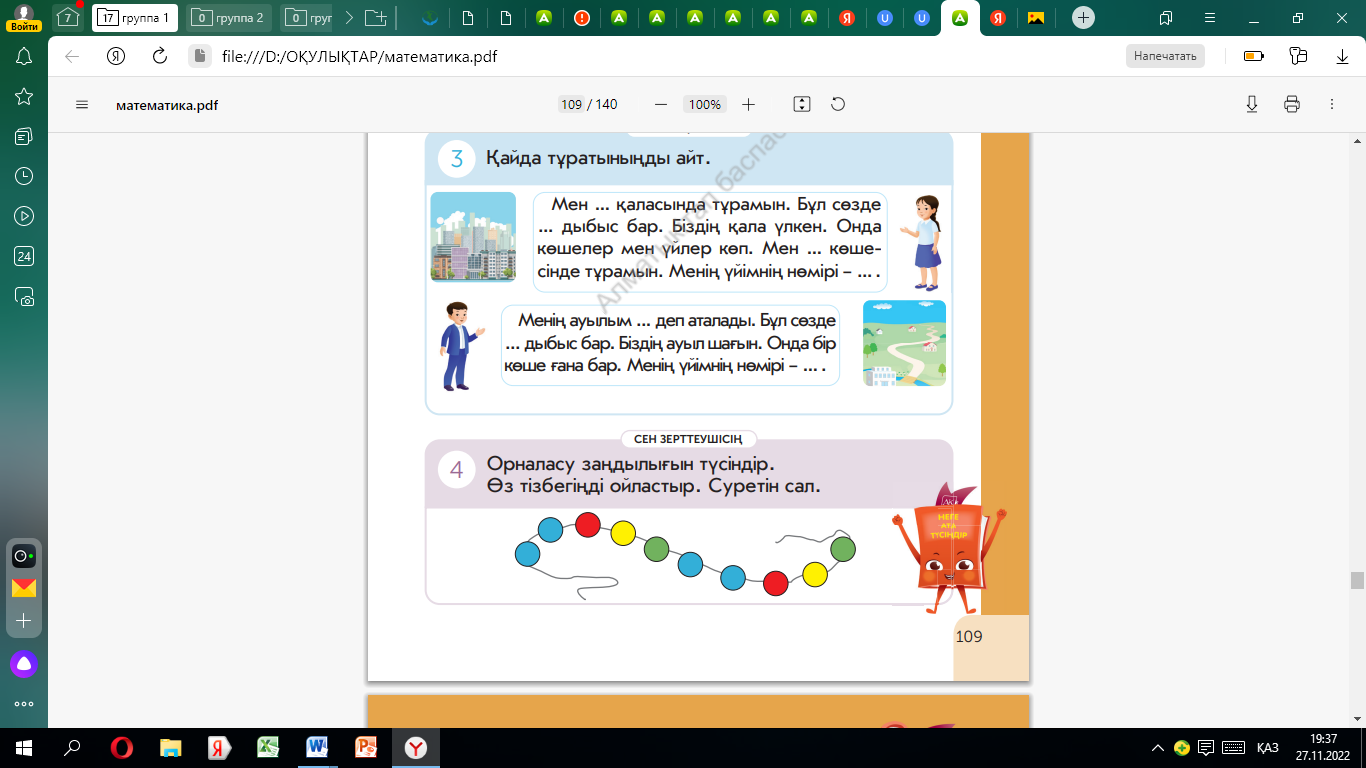Open the clock showing 19:37
Viewport: 1366px width, 768px height.
pos(1323,748)
